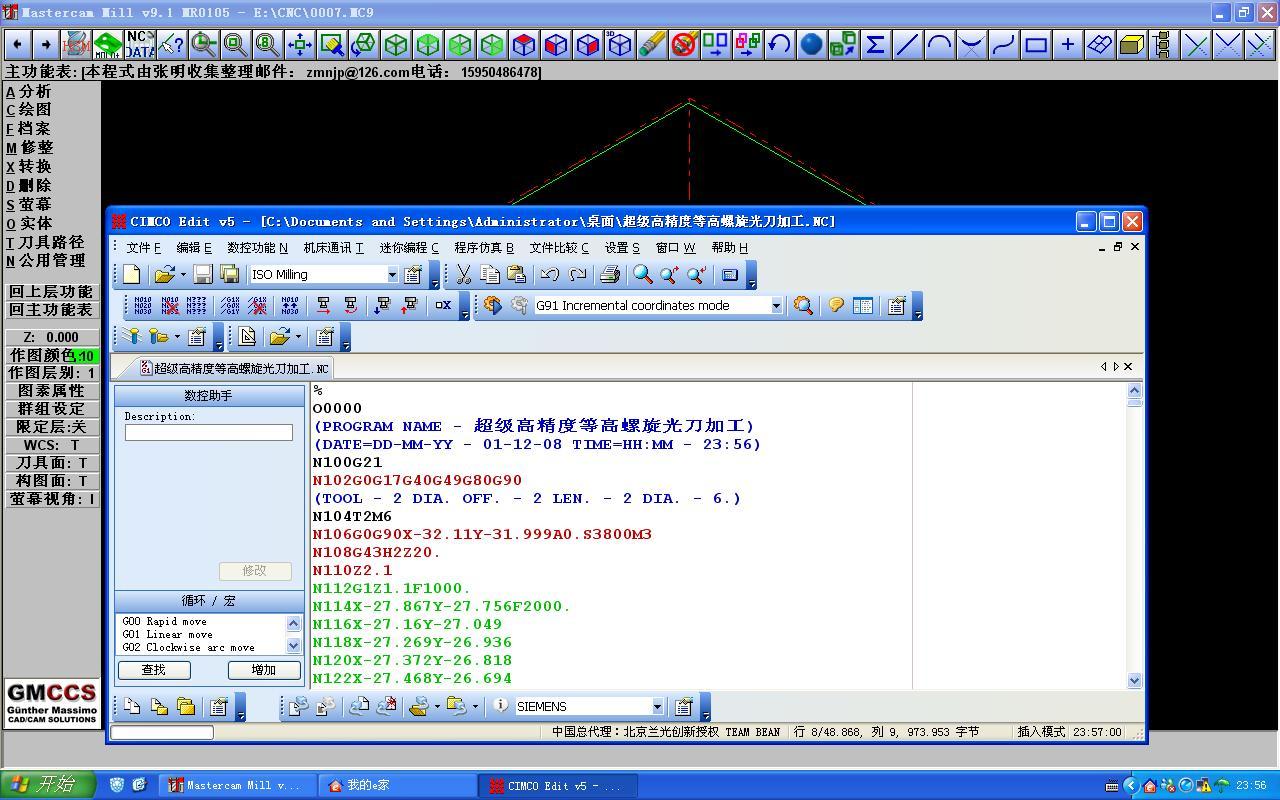Open the 机床通讯 T menu
Image resolution: width=1280 pixels, height=800 pixels.
coord(333,247)
